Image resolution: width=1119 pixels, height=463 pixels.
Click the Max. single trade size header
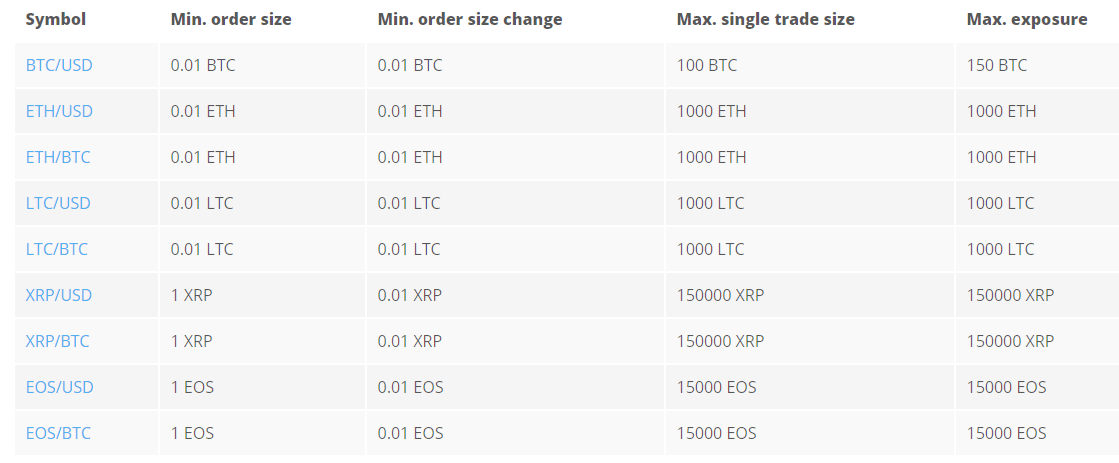point(765,19)
